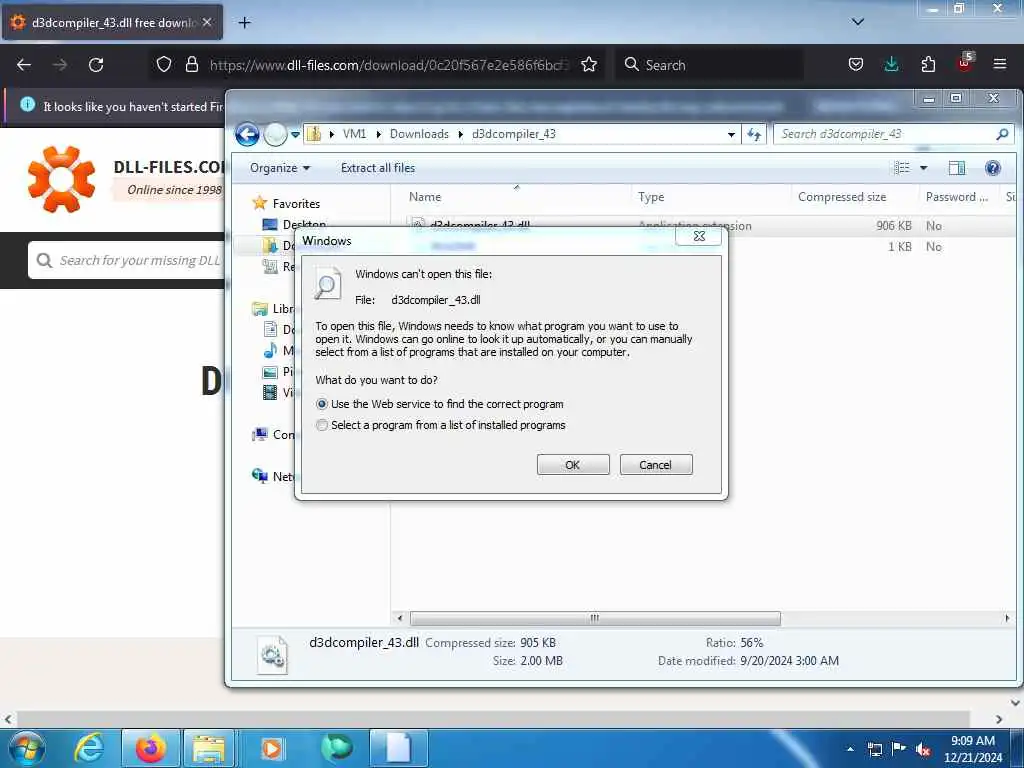Viewport: 1024px width, 768px height.
Task: Open Windows Explorer taskbar button
Action: point(208,748)
